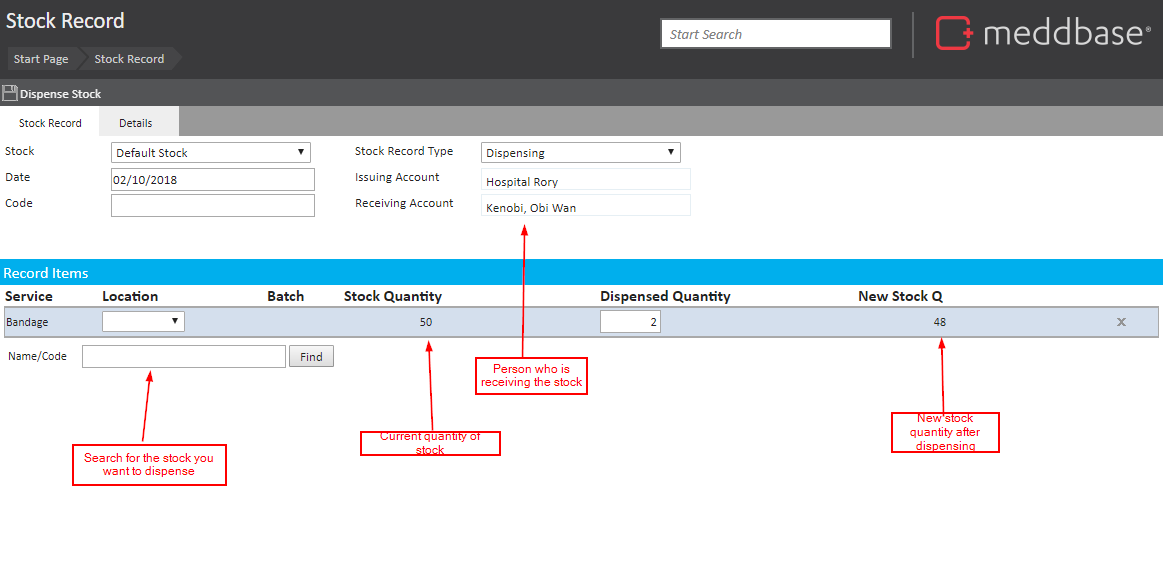Click the Record Items section header
The width and height of the screenshot is (1163, 572).
582,272
